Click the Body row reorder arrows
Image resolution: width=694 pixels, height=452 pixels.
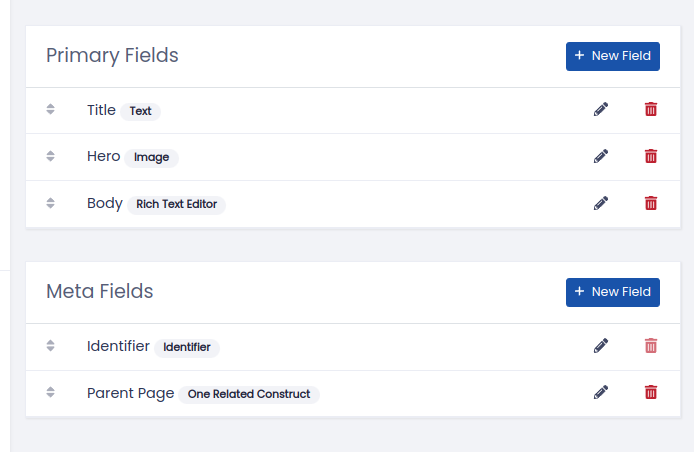click(x=50, y=203)
